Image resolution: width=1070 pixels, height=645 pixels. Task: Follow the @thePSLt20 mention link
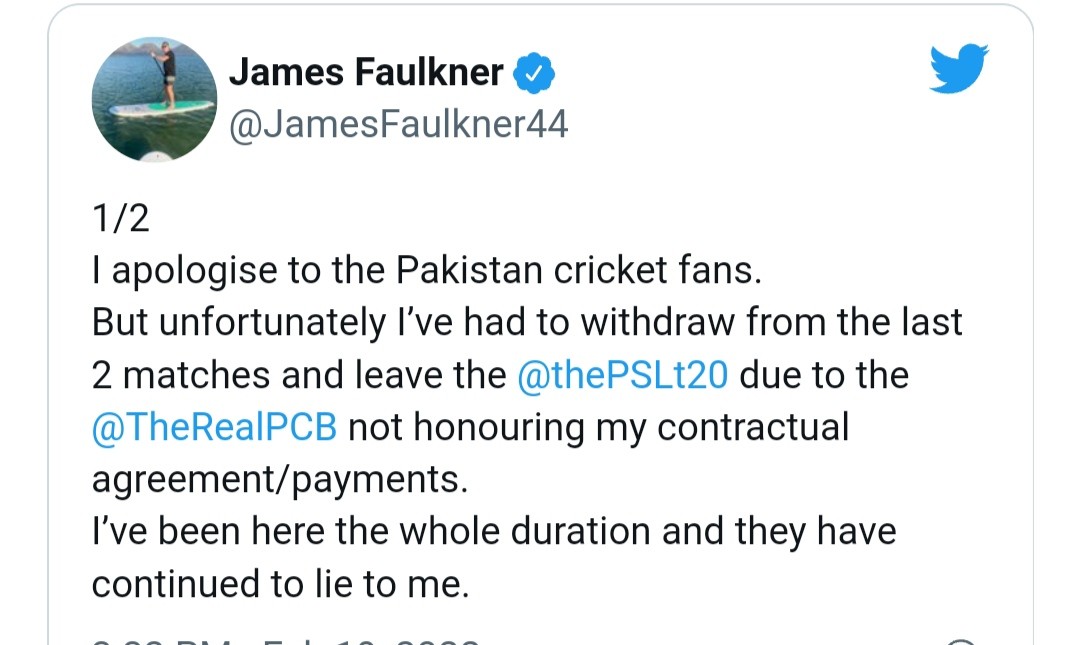pyautogui.click(x=622, y=375)
